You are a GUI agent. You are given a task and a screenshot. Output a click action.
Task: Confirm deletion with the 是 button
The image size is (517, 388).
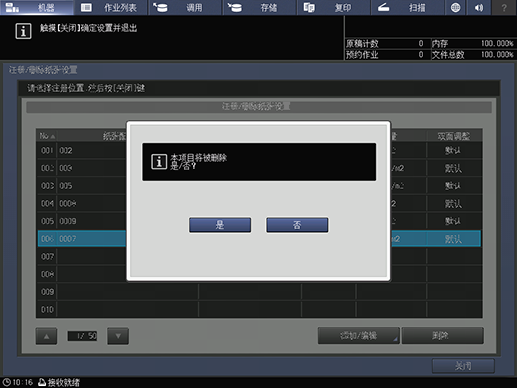click(220, 225)
